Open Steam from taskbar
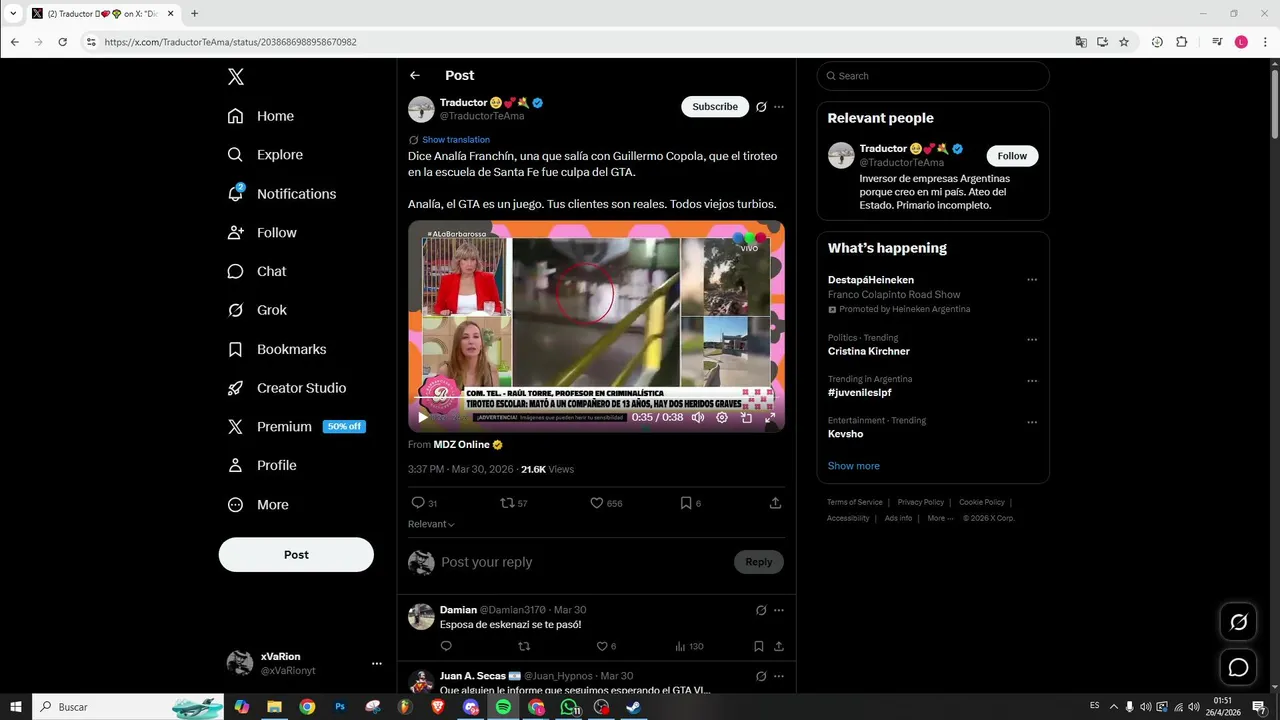This screenshot has height=720, width=1280. tap(634, 707)
